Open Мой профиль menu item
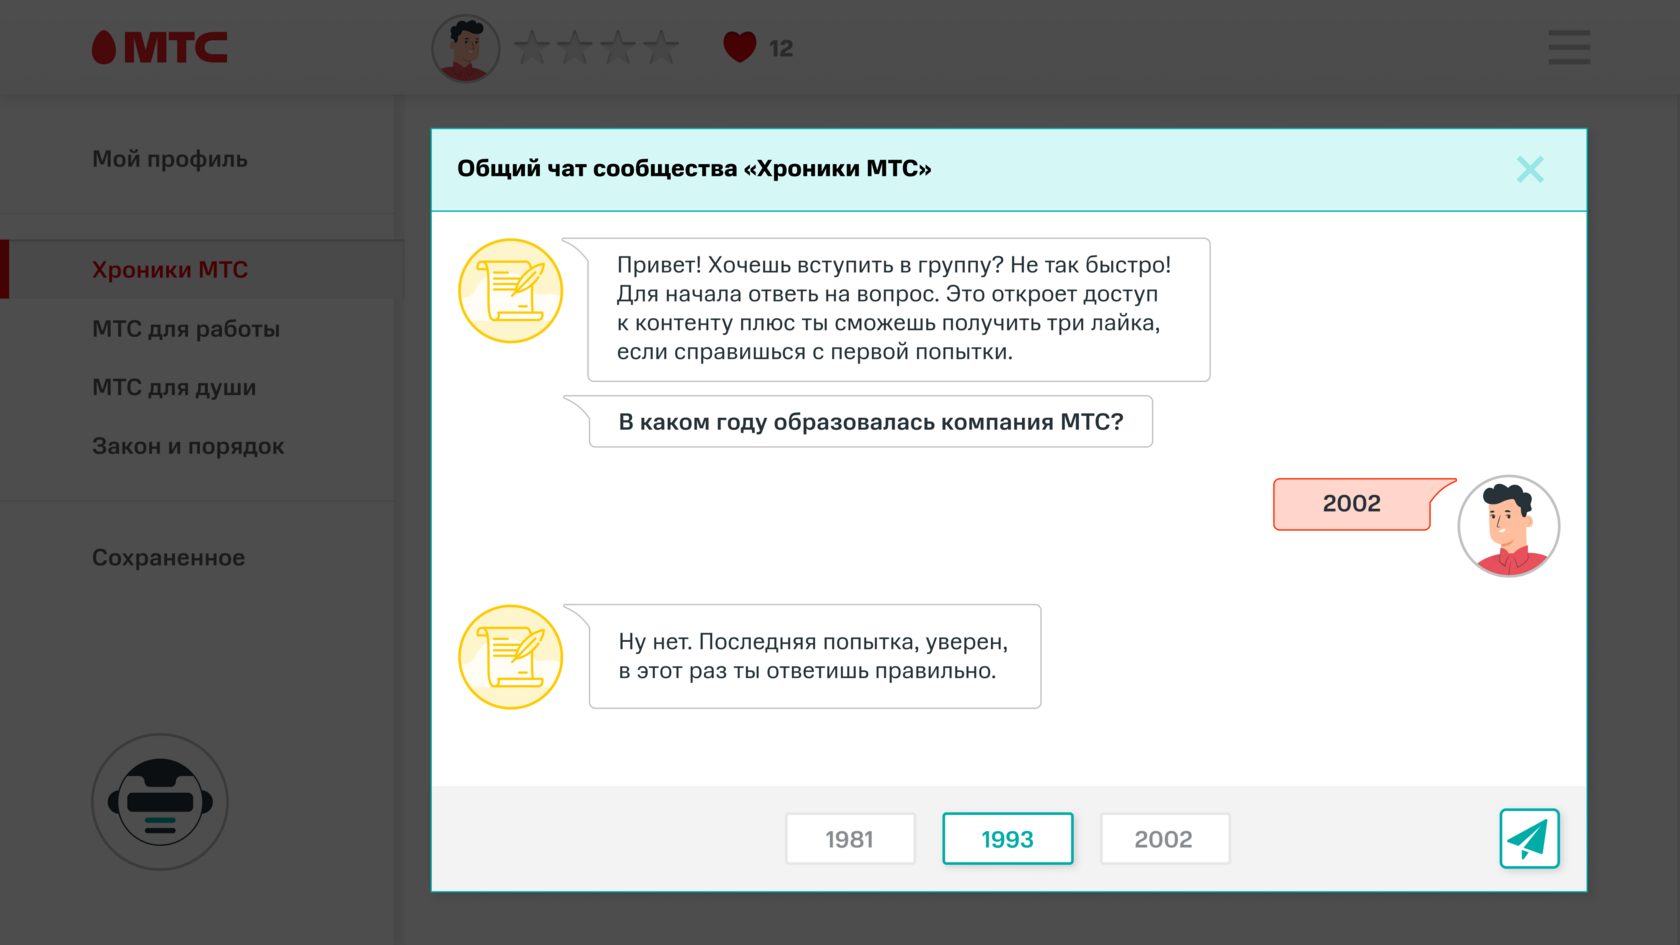 coord(170,159)
